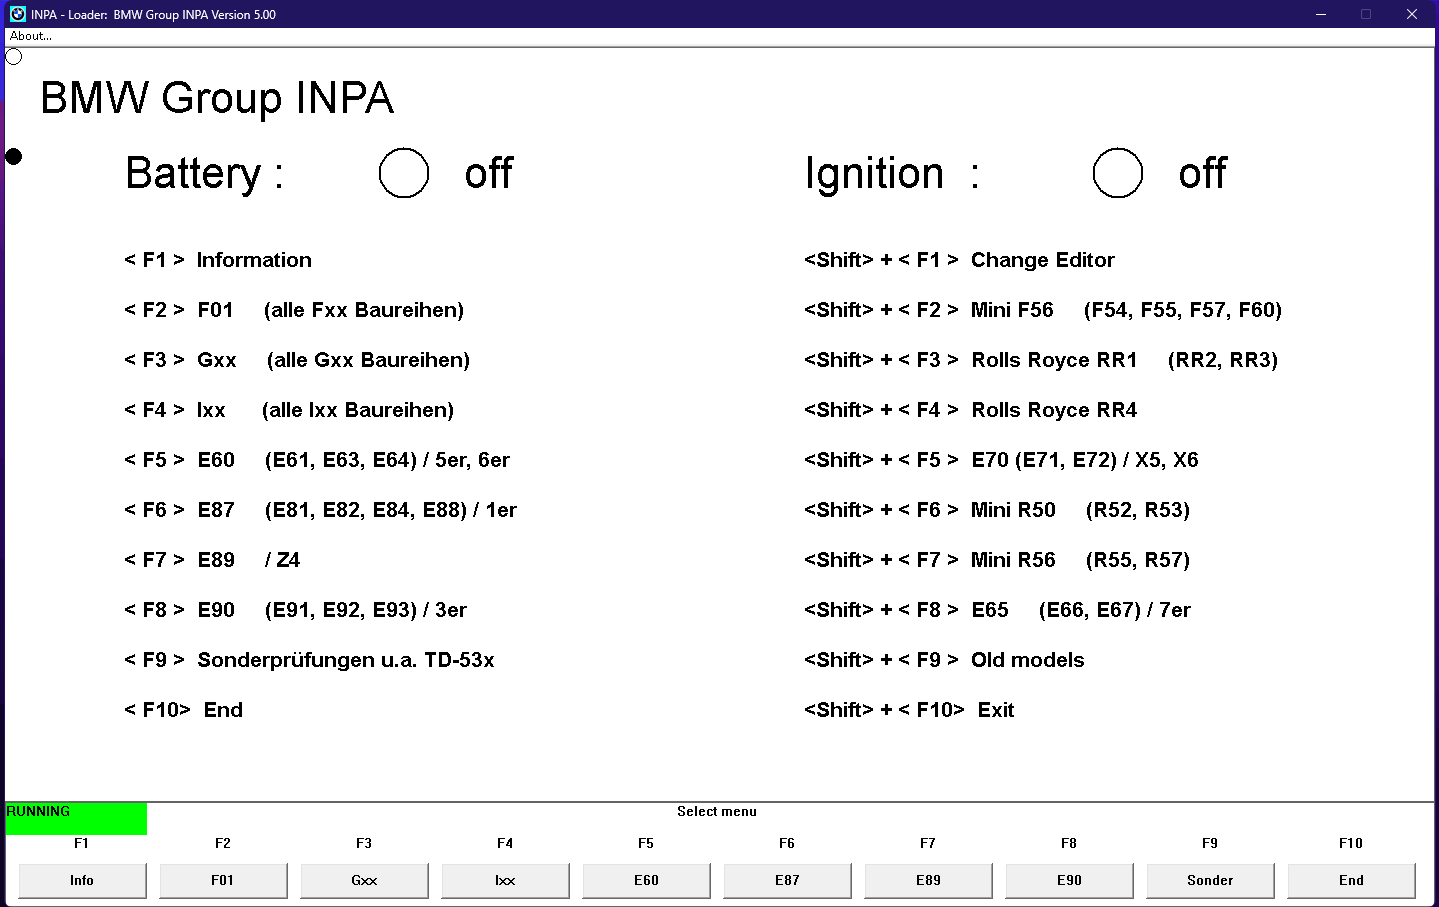Open the E87 button
Image resolution: width=1439 pixels, height=907 pixels.
(787, 880)
